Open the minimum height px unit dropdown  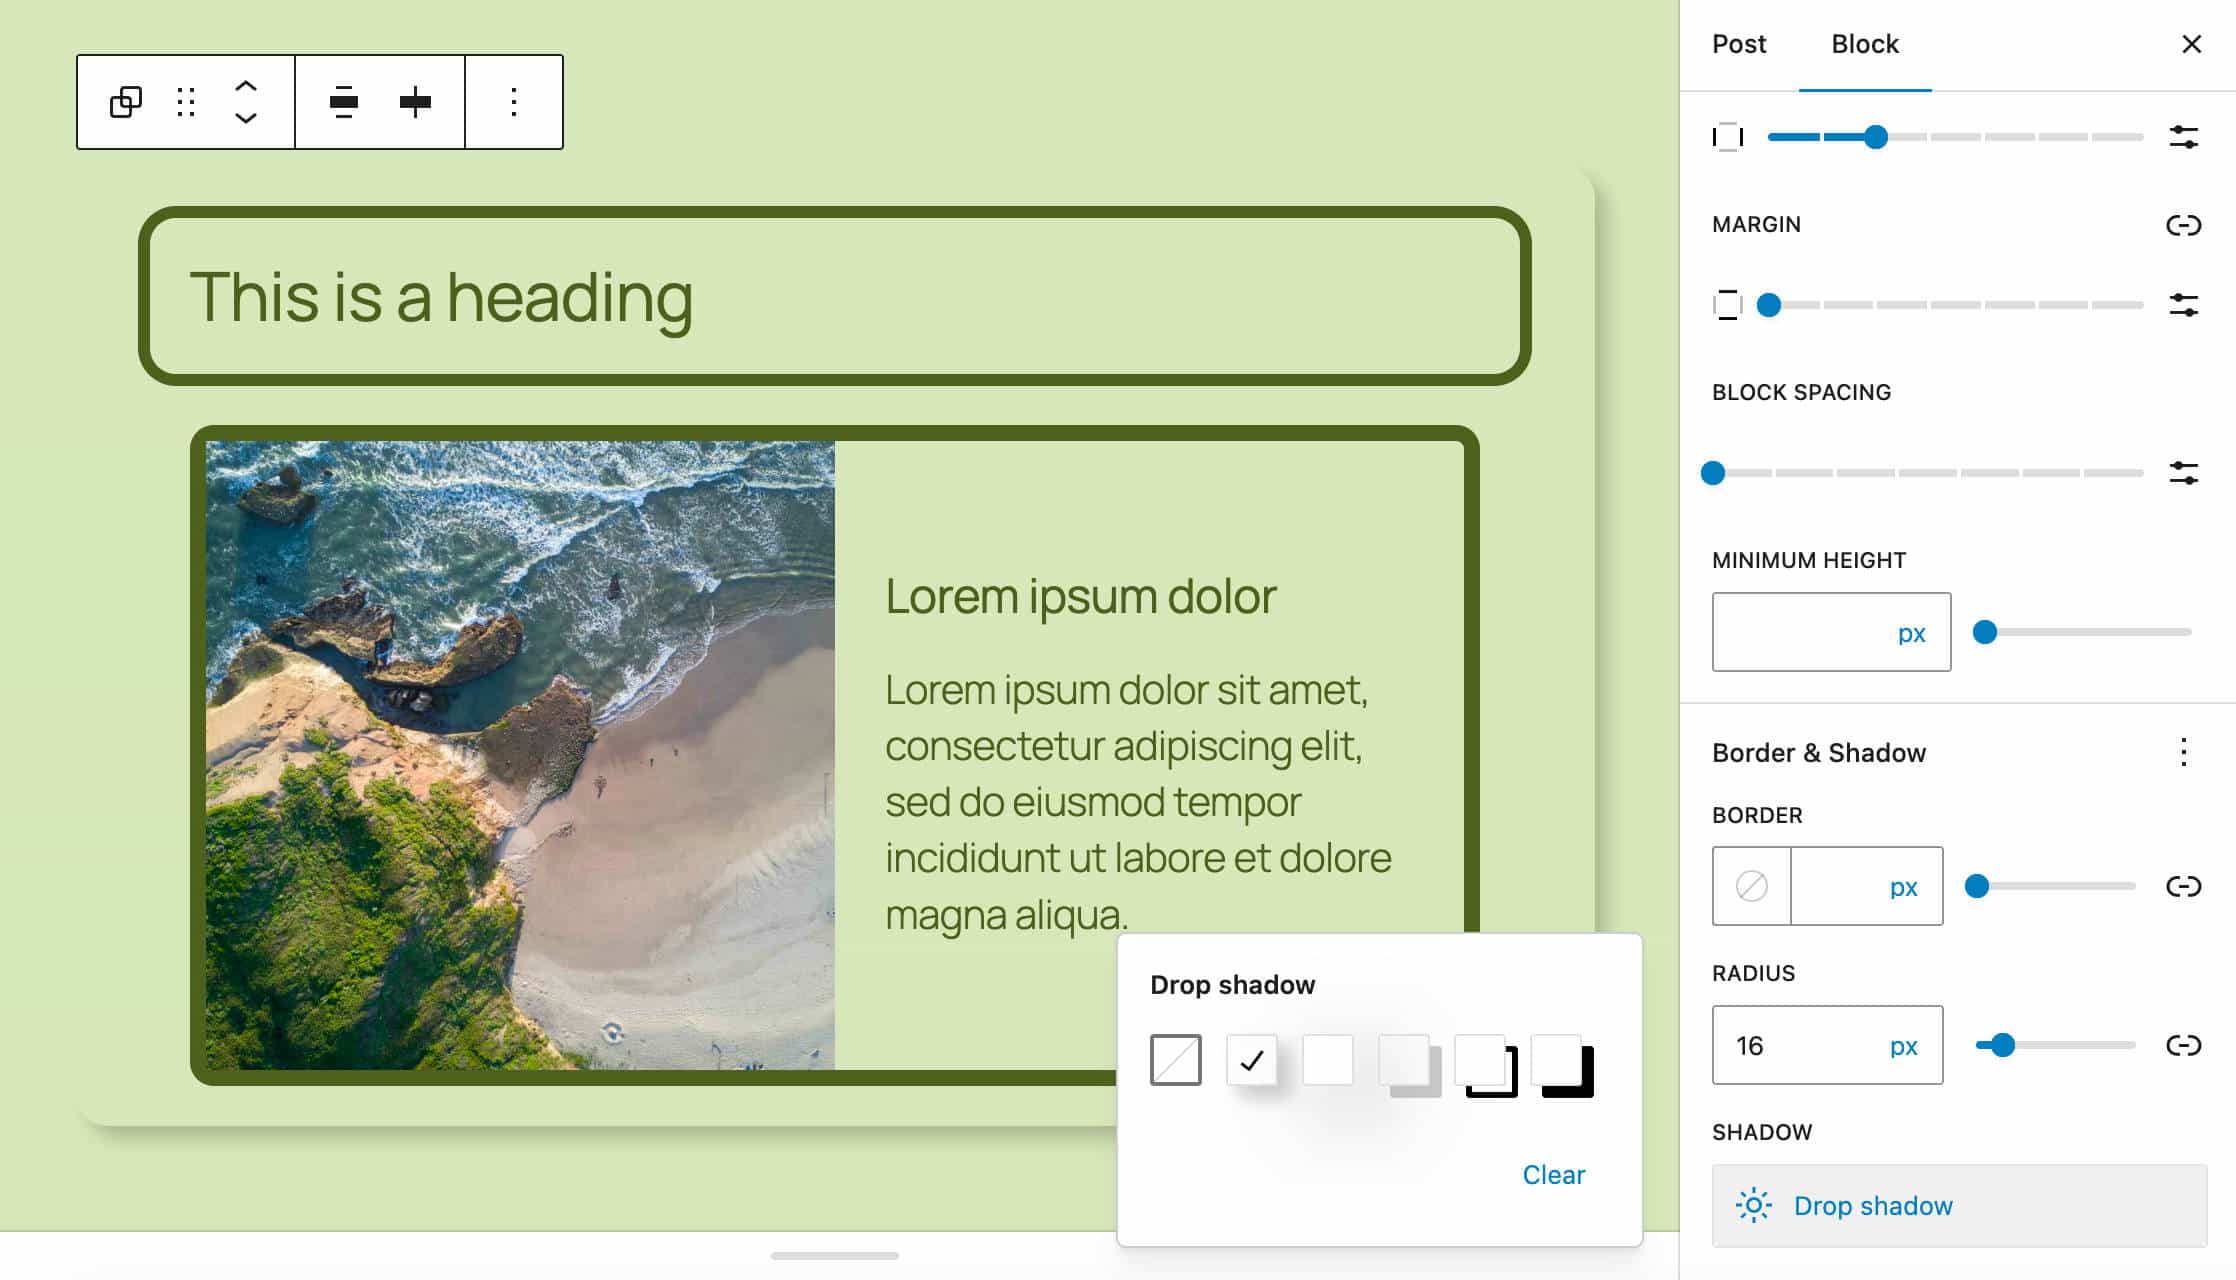pos(1911,633)
